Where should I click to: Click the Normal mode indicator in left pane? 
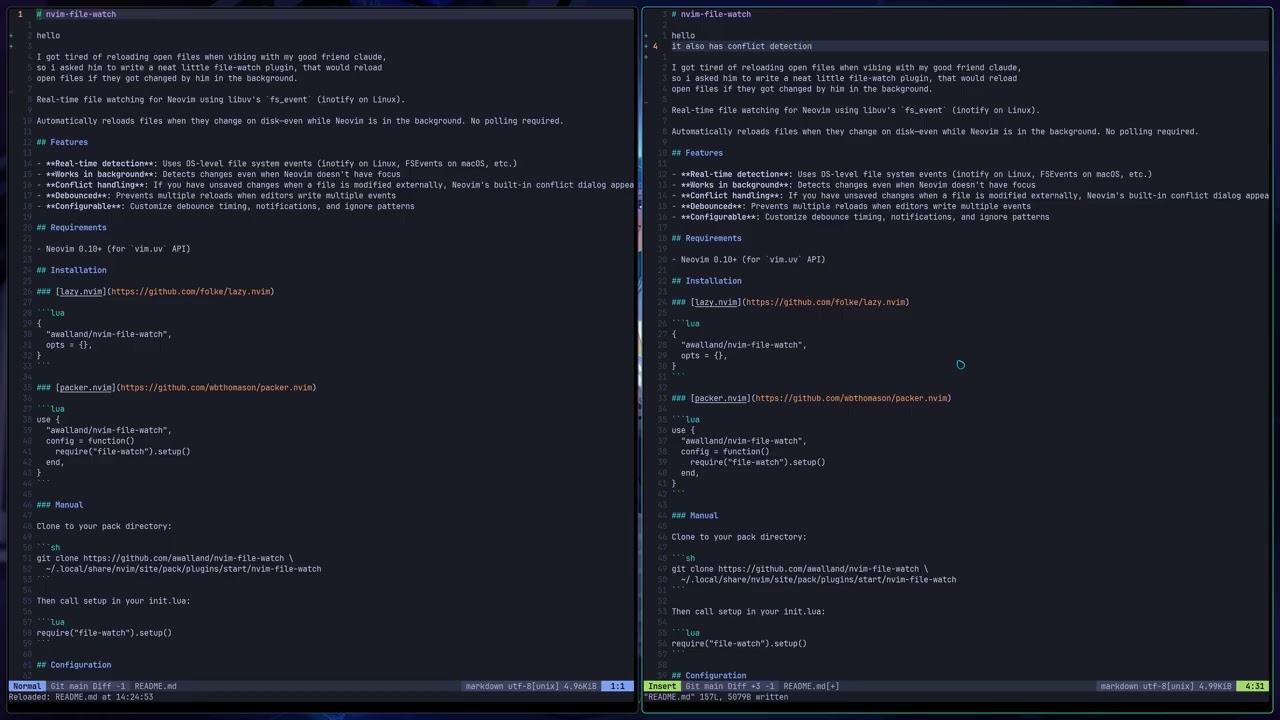click(27, 686)
